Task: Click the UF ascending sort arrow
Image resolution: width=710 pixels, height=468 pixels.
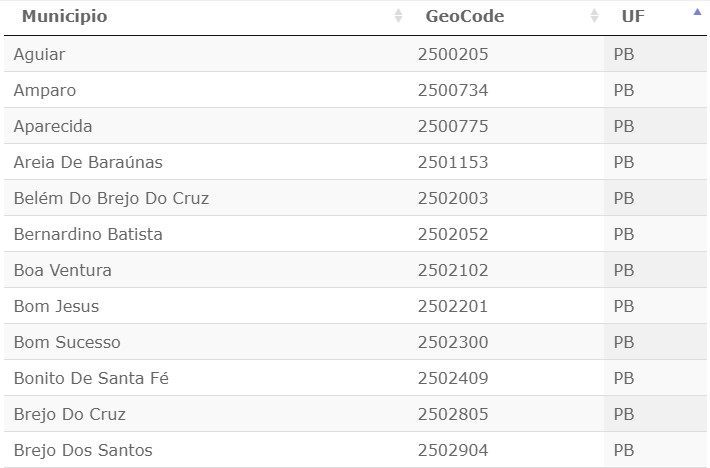Action: (697, 13)
